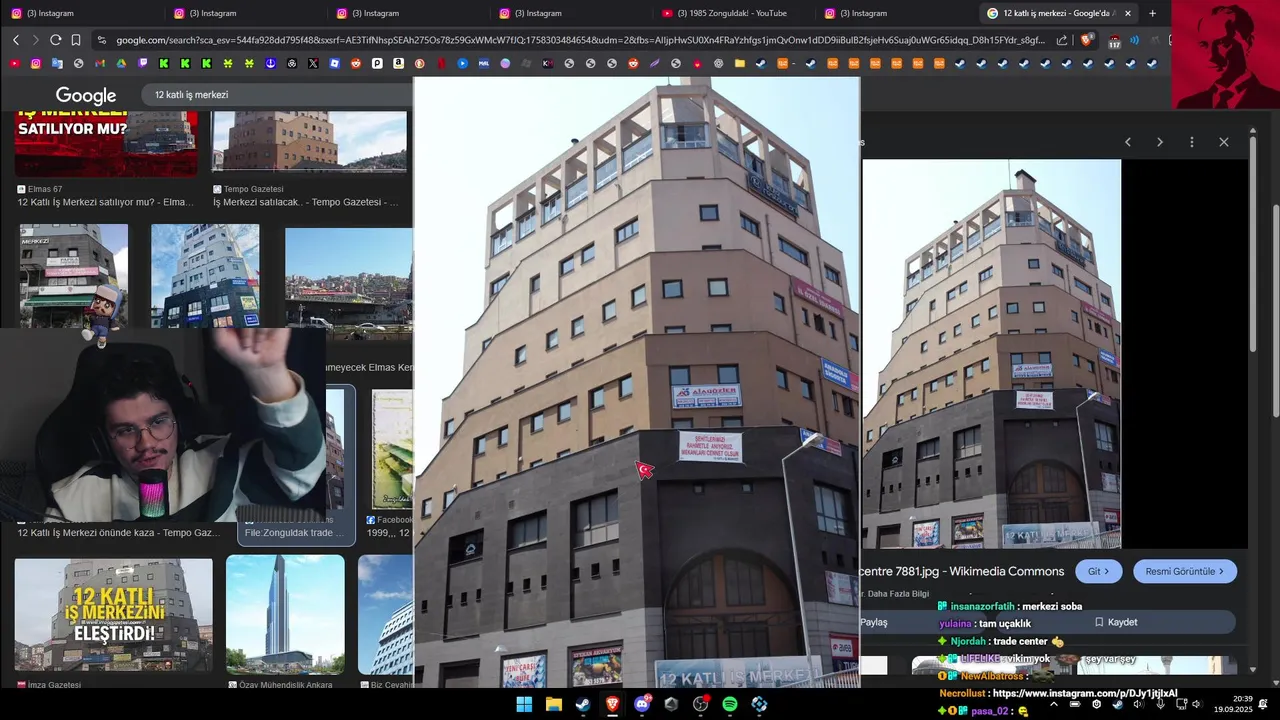Open the Google Drive bookmark icon
The image size is (1280, 720).
tap(121, 63)
